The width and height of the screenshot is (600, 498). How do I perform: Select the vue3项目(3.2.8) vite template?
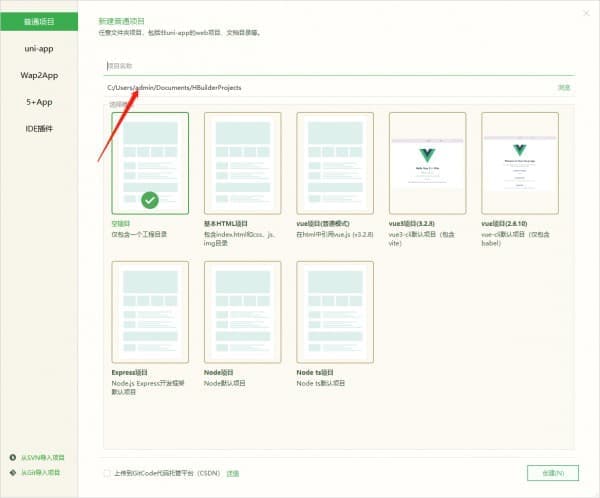[x=427, y=162]
